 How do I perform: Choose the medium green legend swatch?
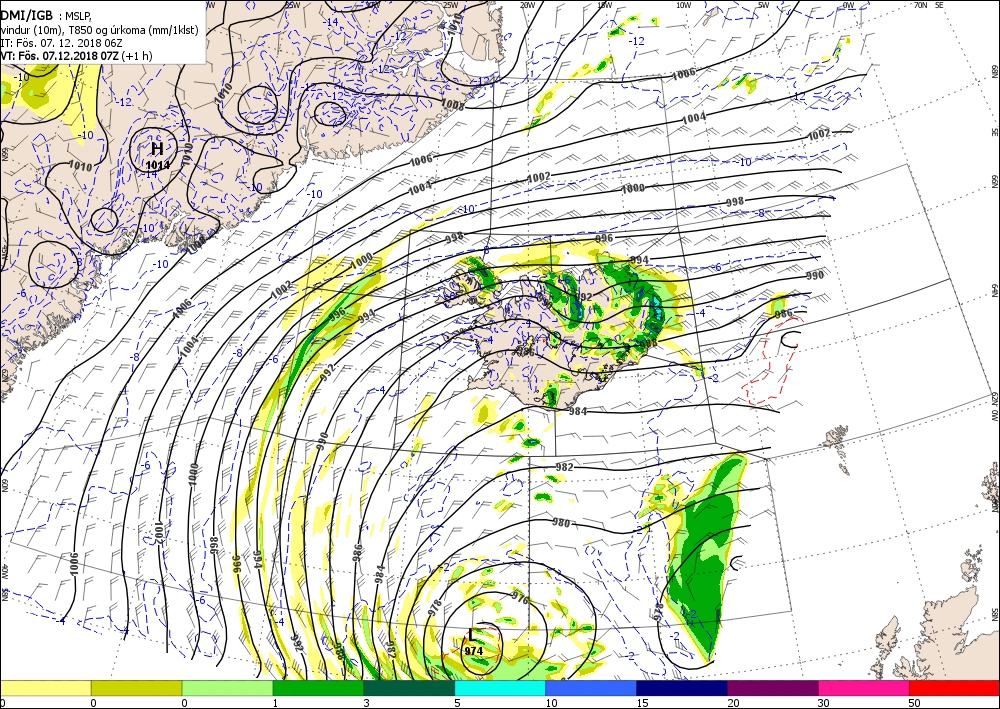(318, 688)
